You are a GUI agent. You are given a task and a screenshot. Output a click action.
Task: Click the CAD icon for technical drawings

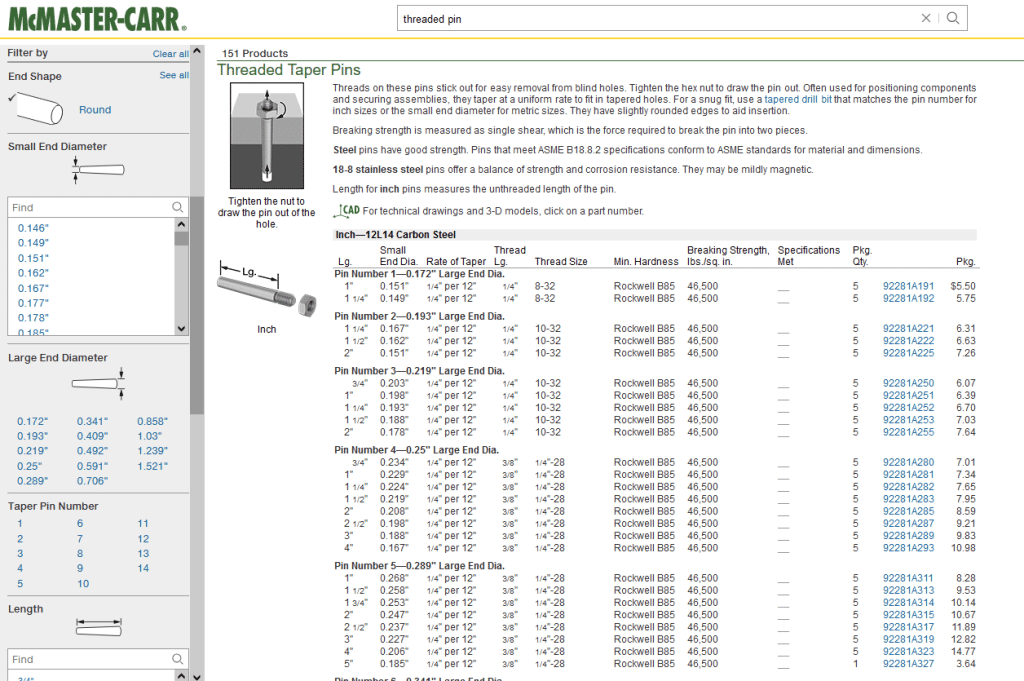(x=348, y=211)
